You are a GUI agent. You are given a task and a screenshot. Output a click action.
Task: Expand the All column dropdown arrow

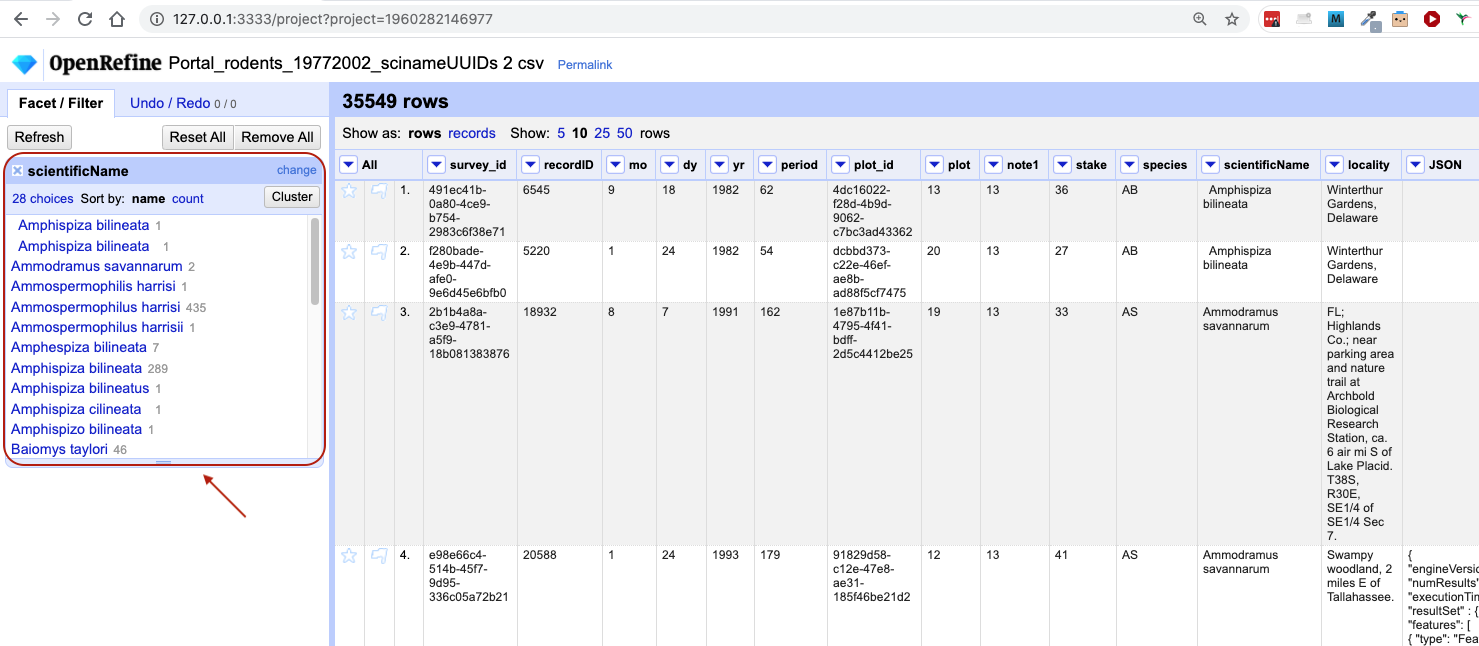click(348, 165)
